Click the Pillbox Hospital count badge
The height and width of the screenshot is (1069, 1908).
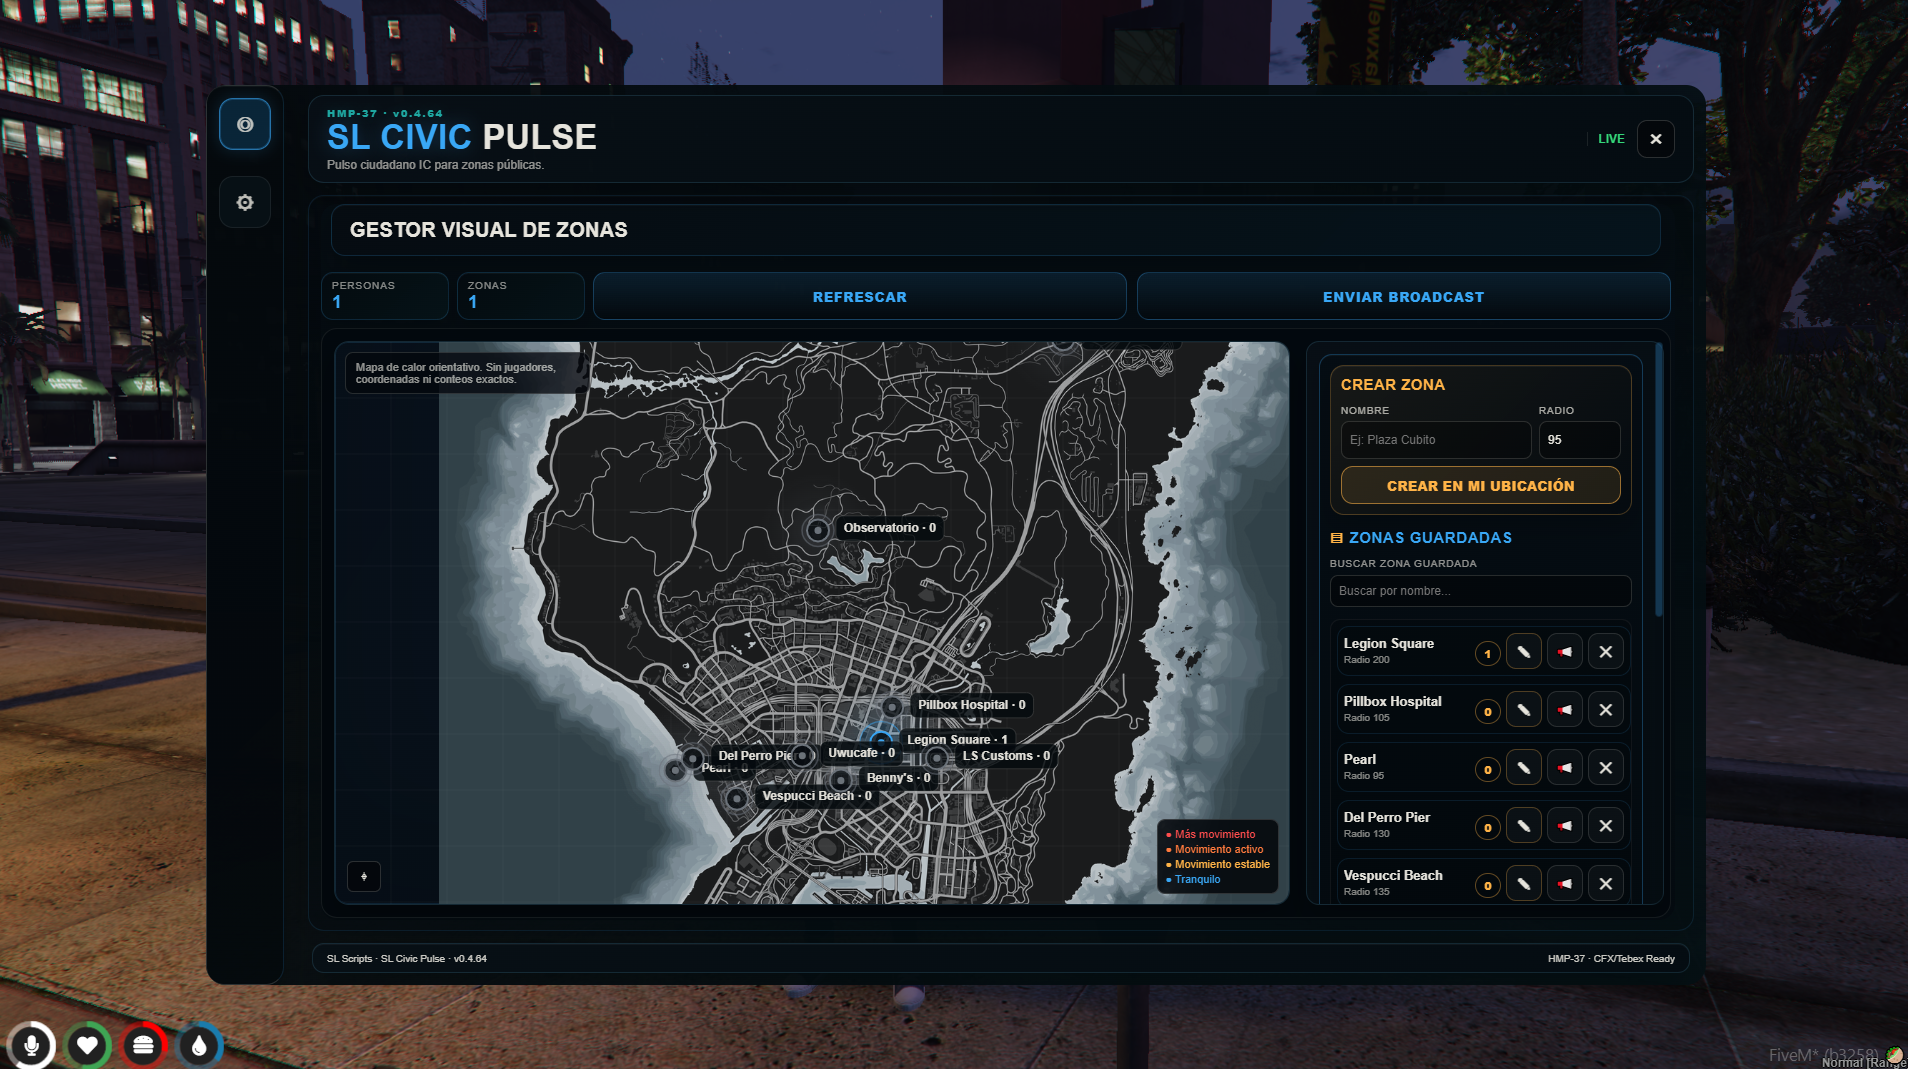(1487, 712)
